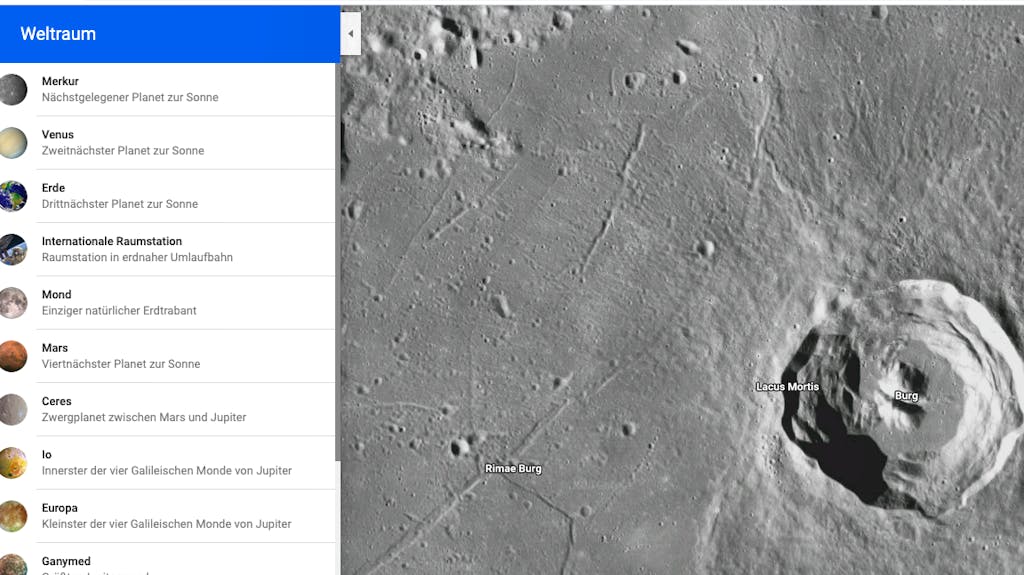Viewport: 1024px width, 575px height.
Task: Choose Internationale Raumstation entry
Action: click(167, 250)
